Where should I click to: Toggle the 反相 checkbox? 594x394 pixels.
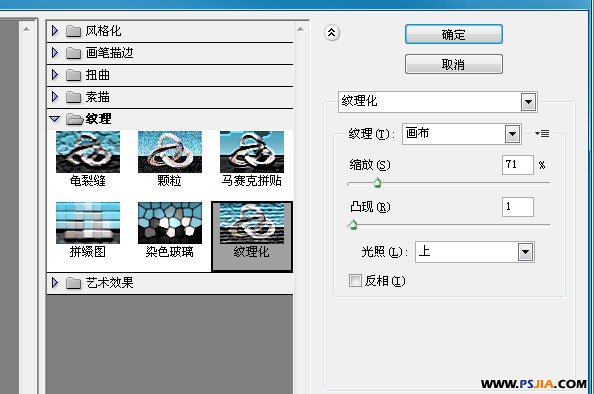point(355,281)
